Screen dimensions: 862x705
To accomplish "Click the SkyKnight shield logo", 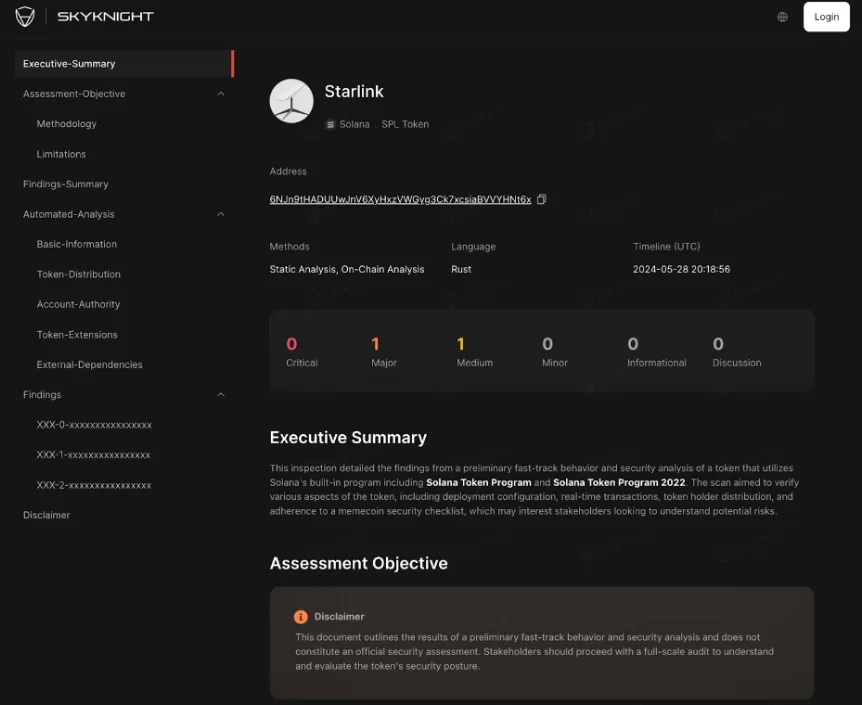I will point(25,16).
